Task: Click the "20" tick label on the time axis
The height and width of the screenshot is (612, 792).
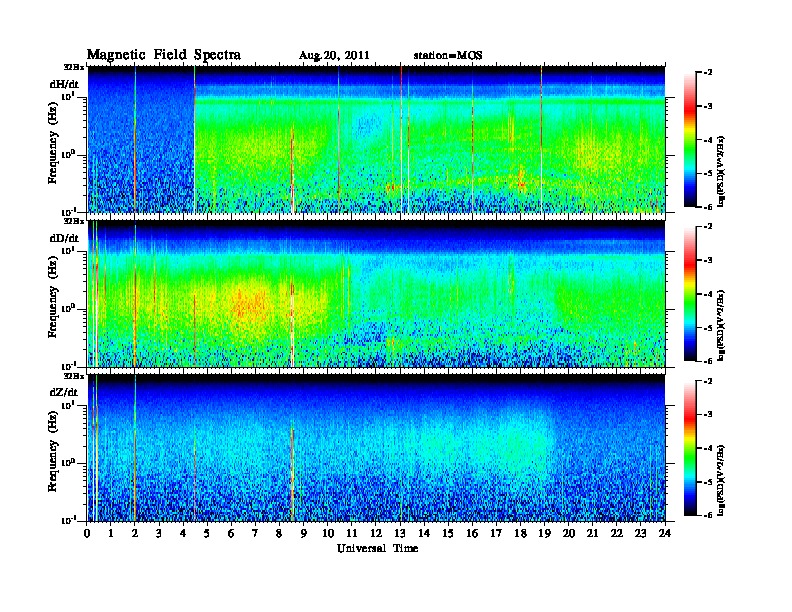Action: [568, 534]
